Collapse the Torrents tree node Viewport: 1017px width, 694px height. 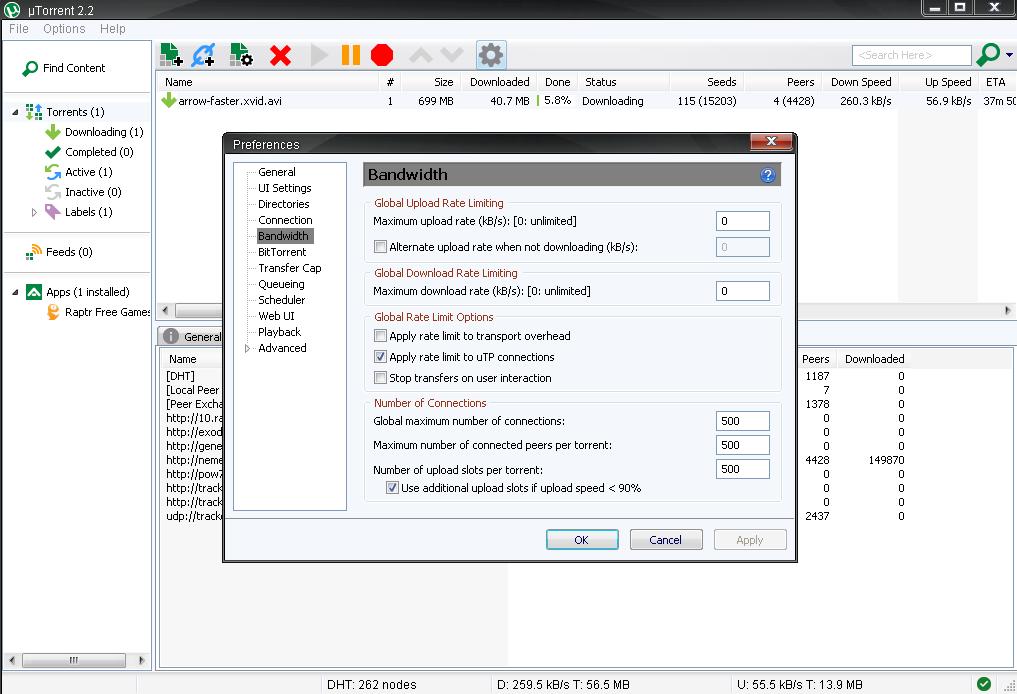coord(16,112)
